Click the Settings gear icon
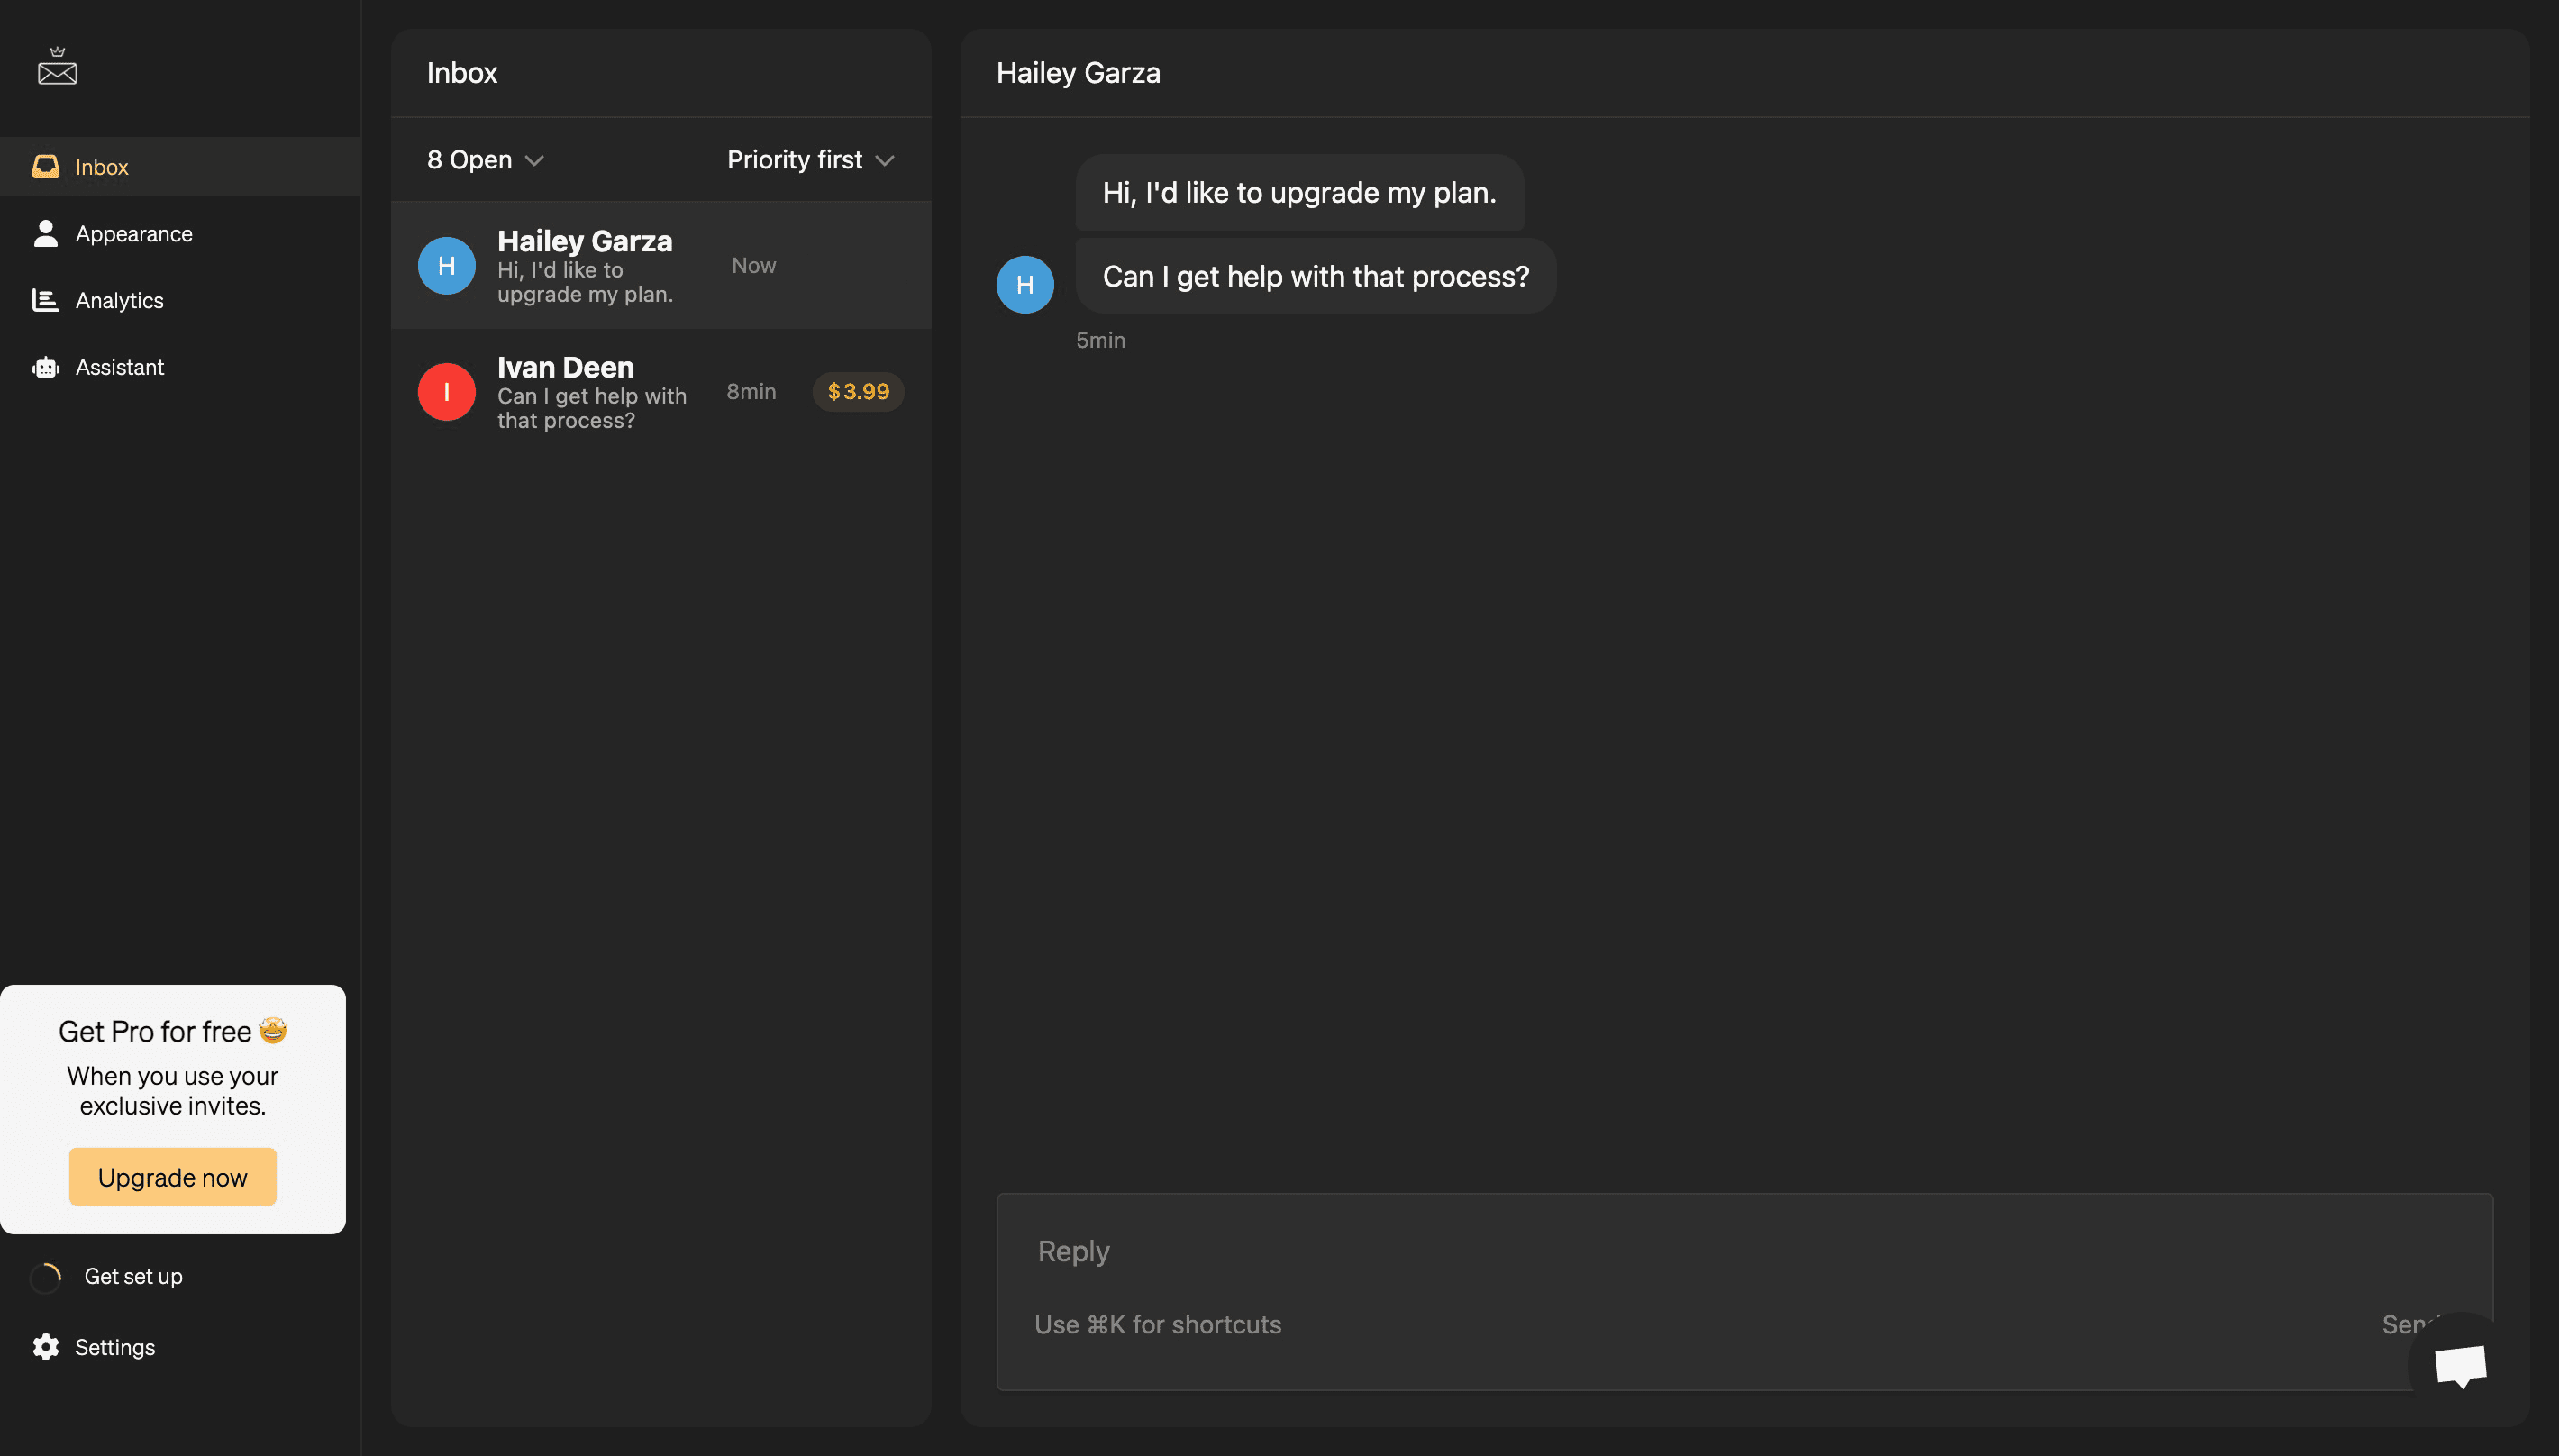This screenshot has height=1456, width=2559. (x=45, y=1347)
